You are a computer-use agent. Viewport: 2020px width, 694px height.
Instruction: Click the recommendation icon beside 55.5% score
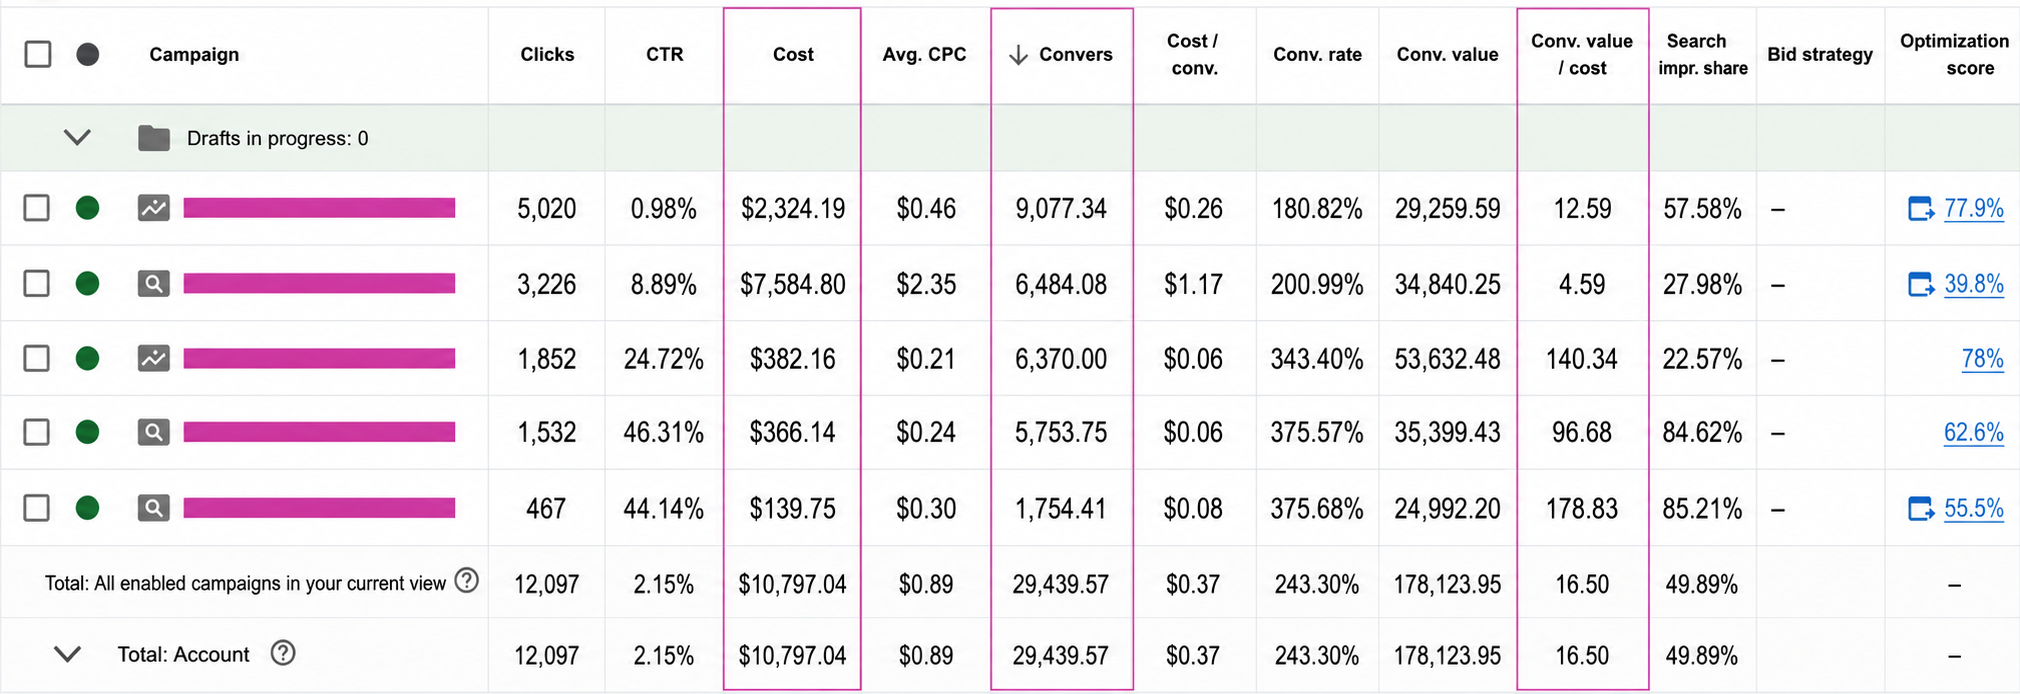point(1921,509)
